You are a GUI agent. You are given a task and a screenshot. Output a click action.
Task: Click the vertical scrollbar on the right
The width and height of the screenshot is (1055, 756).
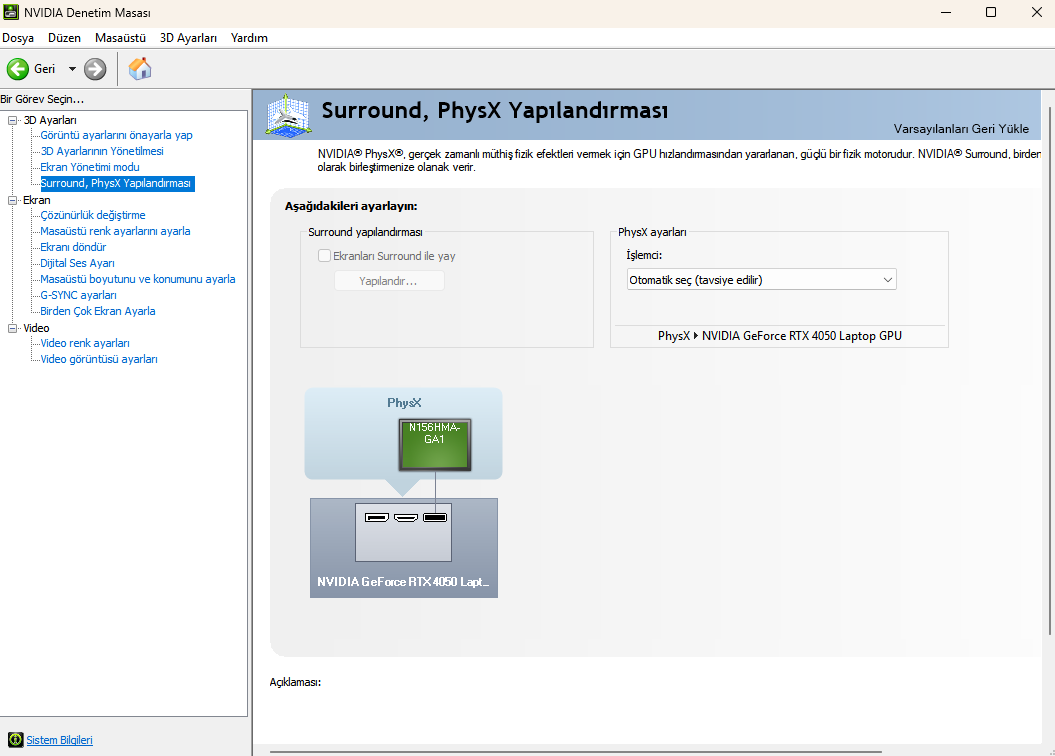(x=1050, y=370)
